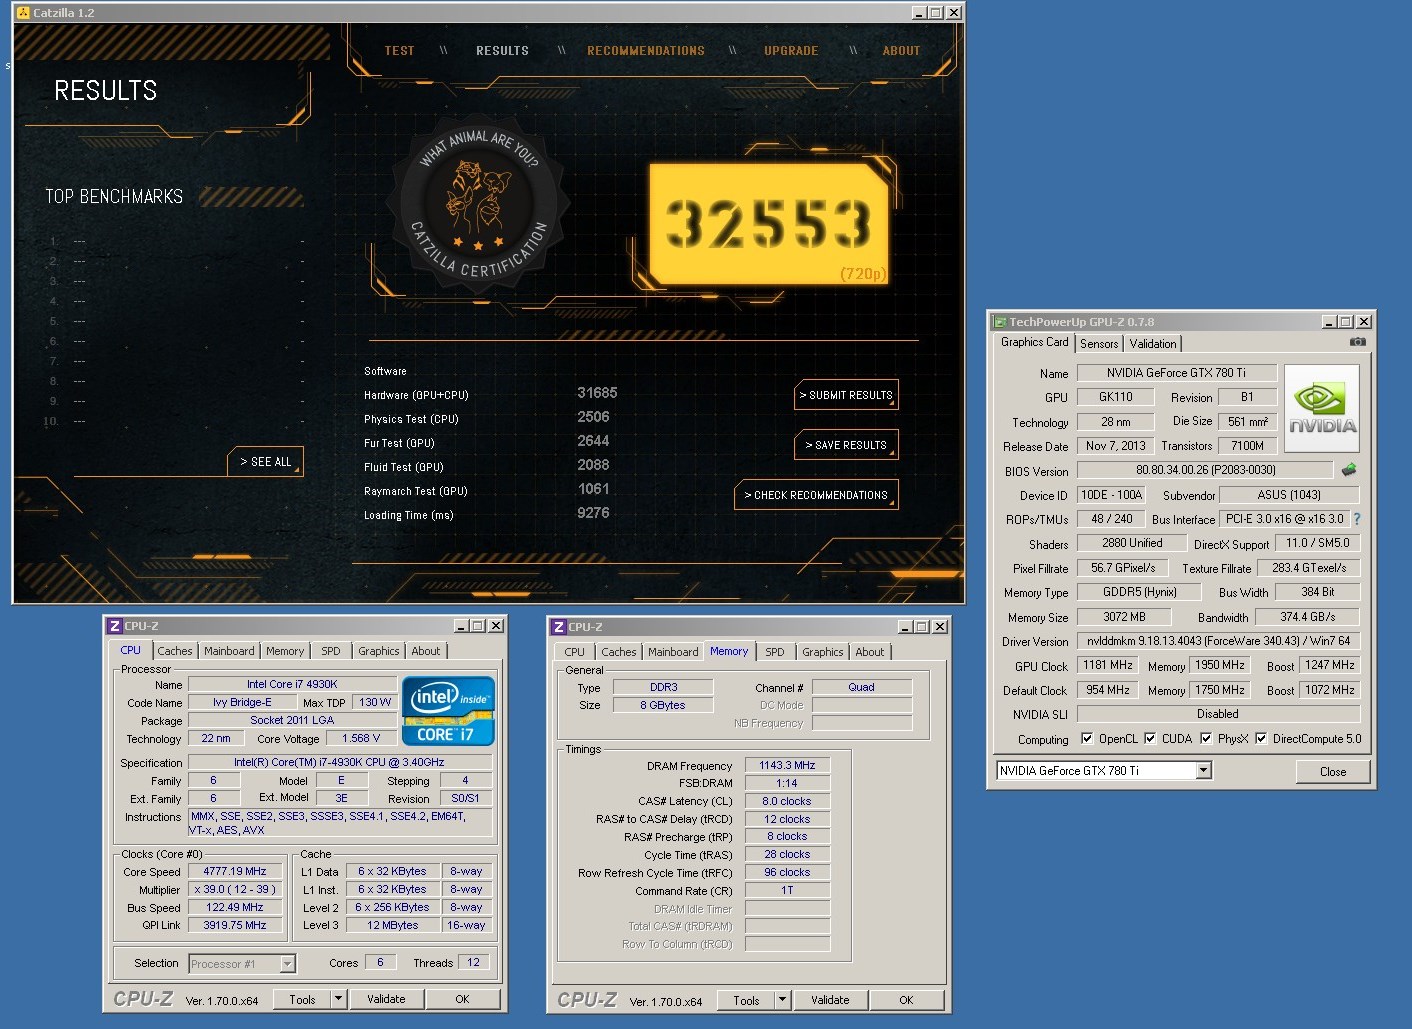1412x1029 pixels.
Task: Click the Catzilla certification badge
Action: click(x=478, y=205)
